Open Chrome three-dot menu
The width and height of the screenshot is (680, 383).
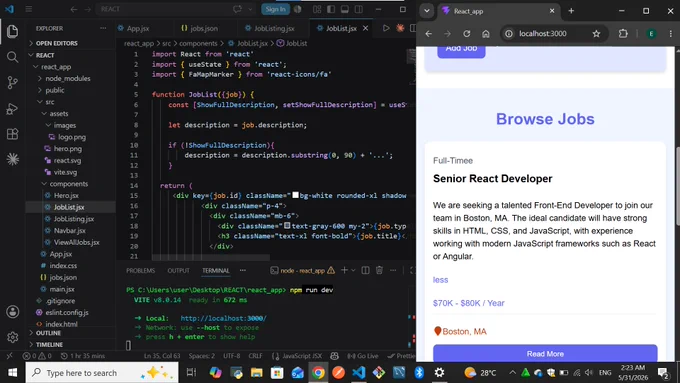pyautogui.click(x=670, y=33)
